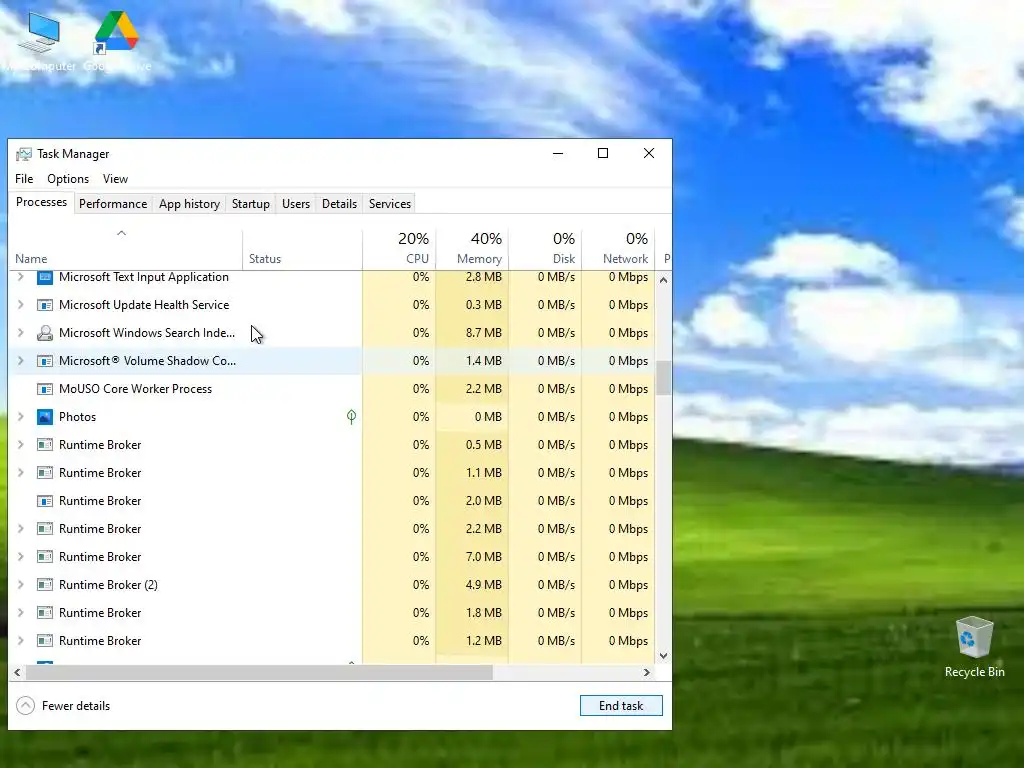Click the 8.7 MB memory cell
Screen dimensions: 1024x768
(472, 333)
